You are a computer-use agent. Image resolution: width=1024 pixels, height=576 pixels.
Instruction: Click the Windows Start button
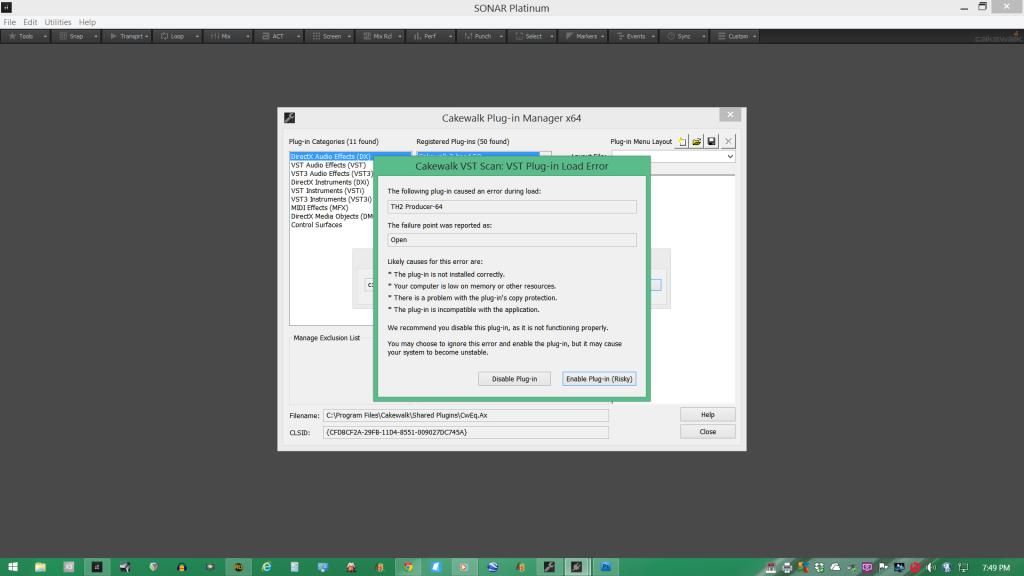[12, 567]
